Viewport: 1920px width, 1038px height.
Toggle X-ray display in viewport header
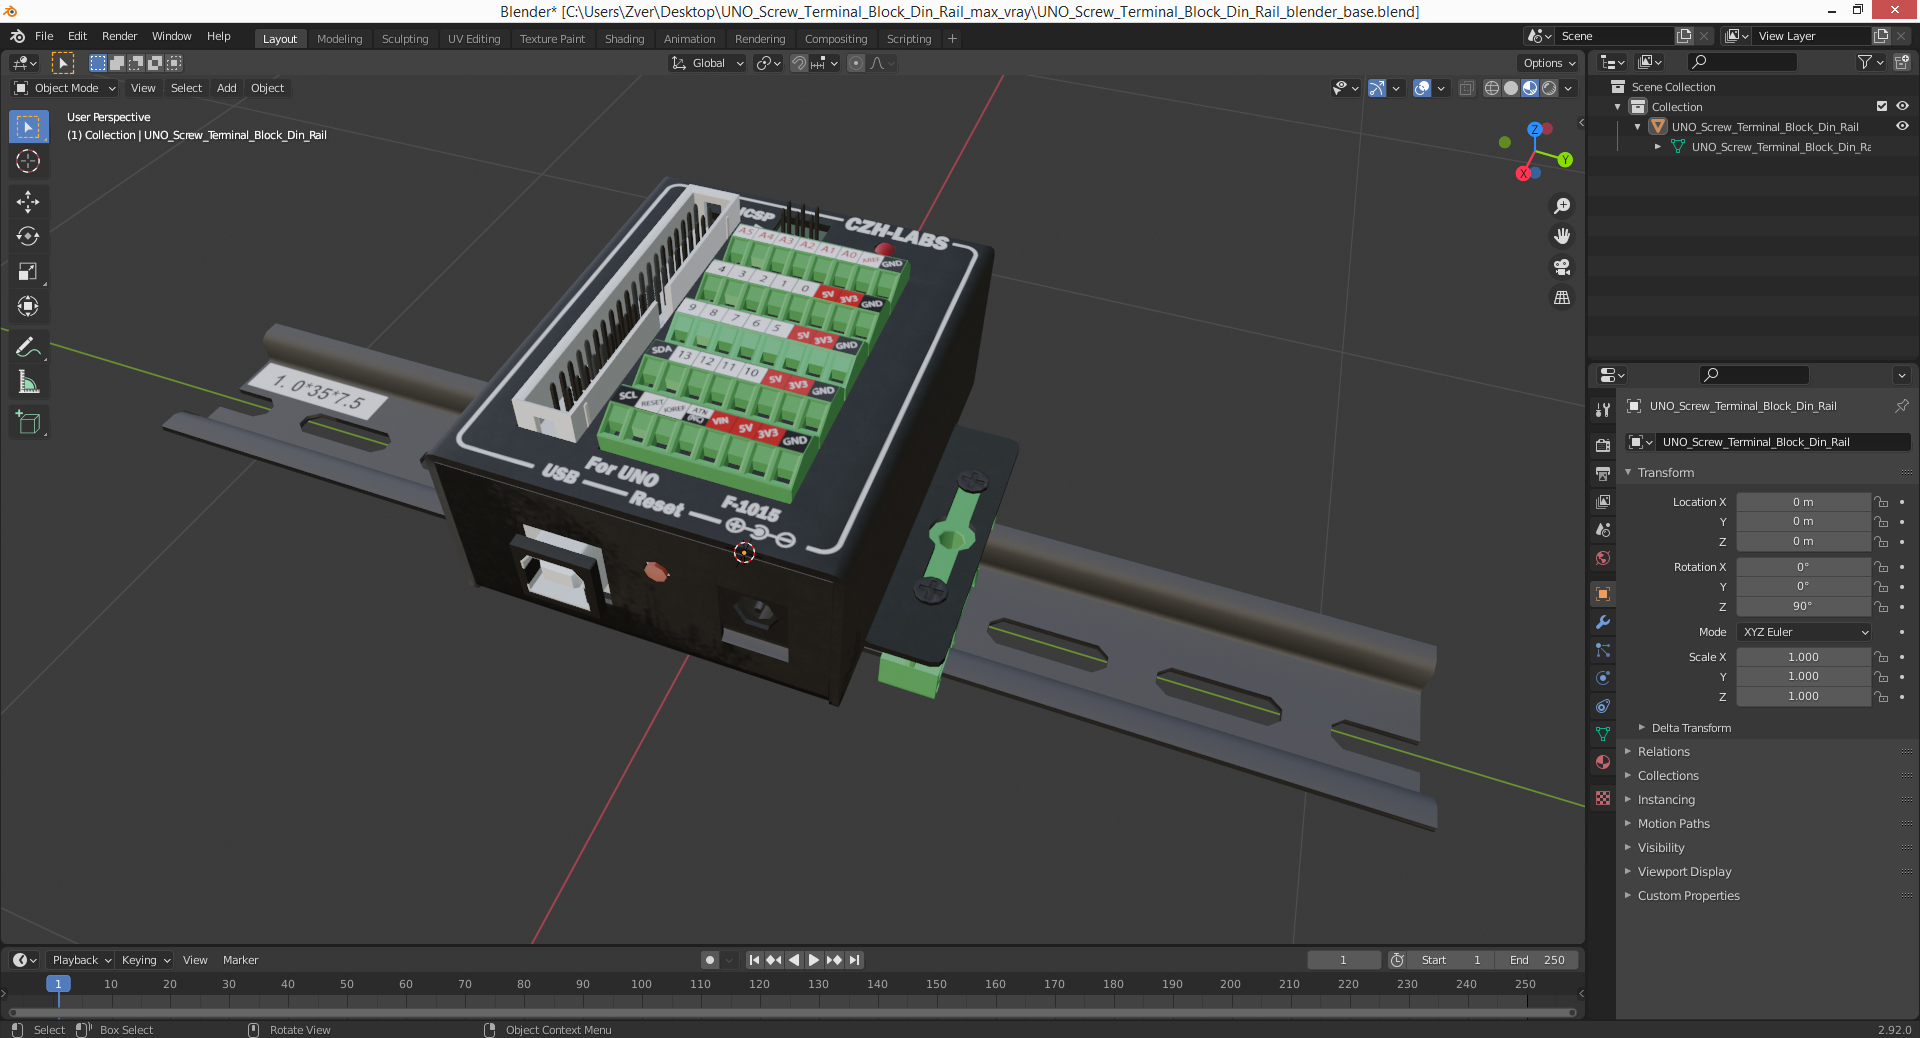1466,88
